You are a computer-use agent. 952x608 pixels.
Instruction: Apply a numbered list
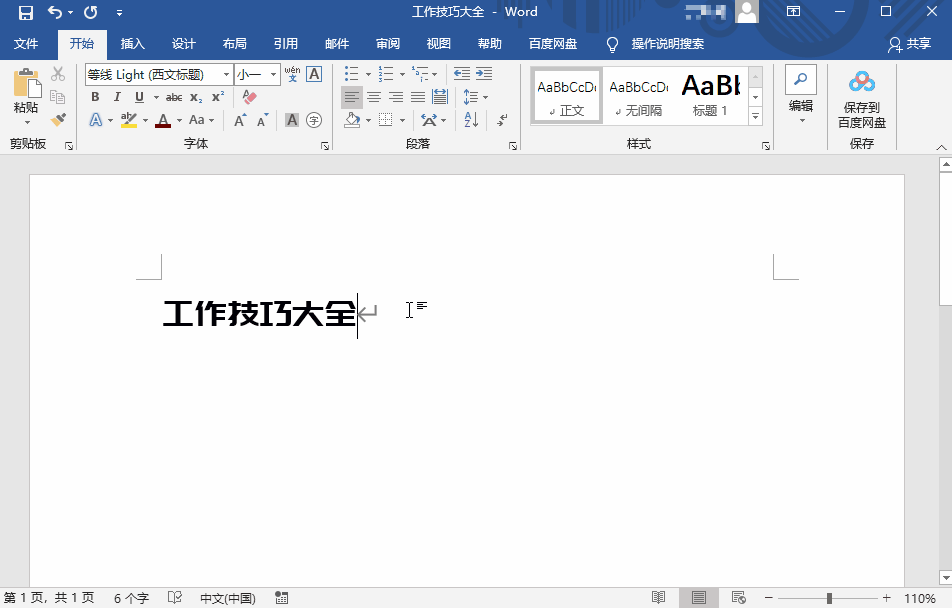tap(386, 74)
